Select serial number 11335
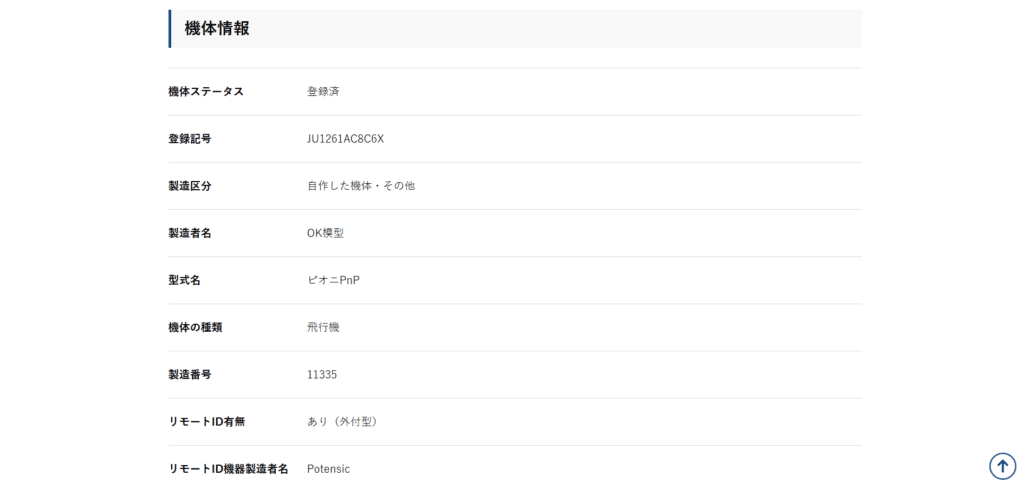Screen dimensions: 1024x489 coord(322,374)
